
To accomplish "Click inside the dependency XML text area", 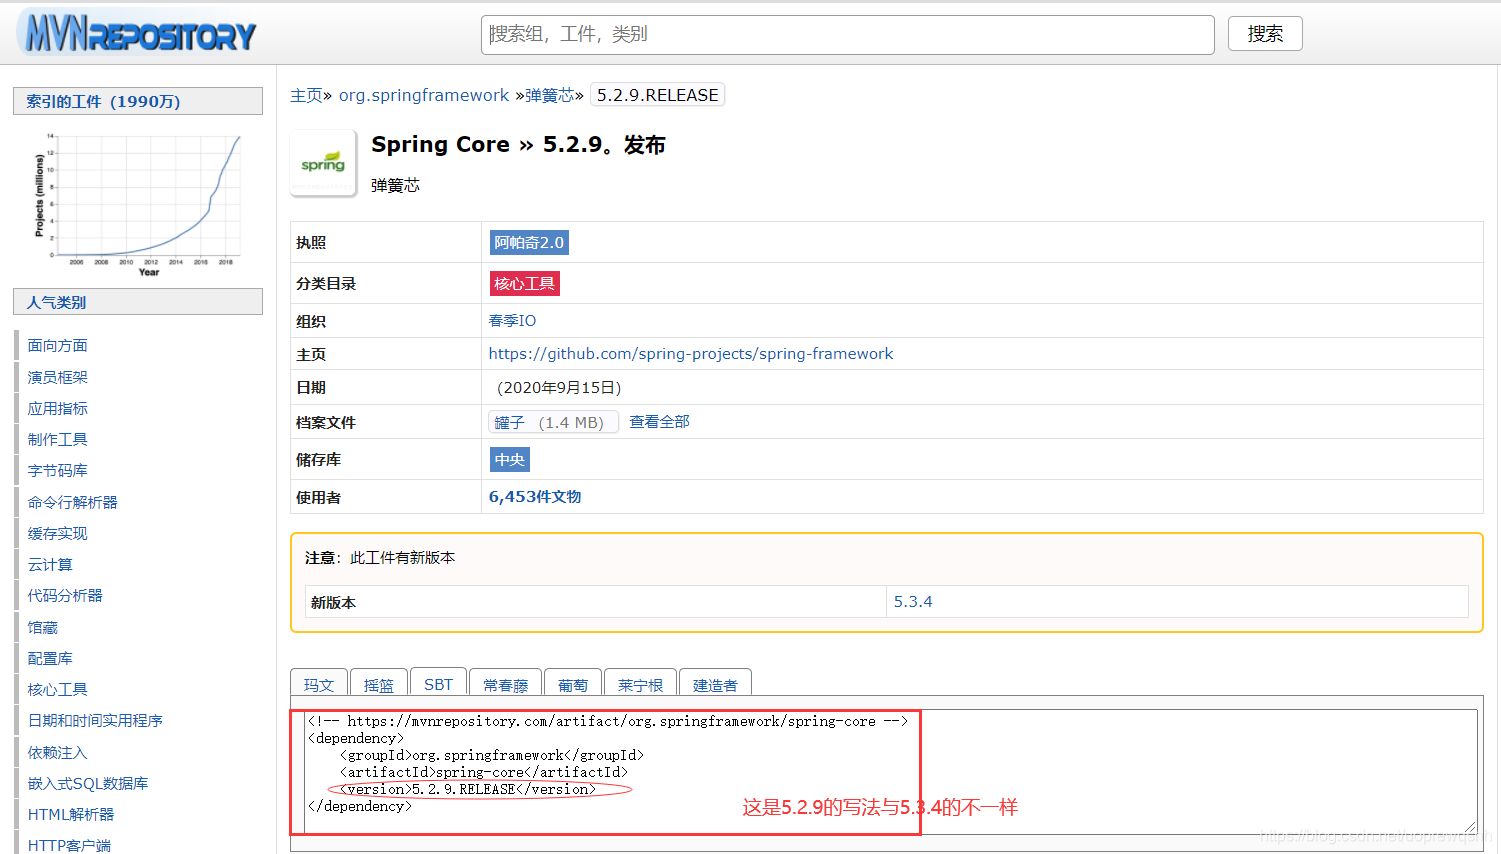I will (x=889, y=771).
